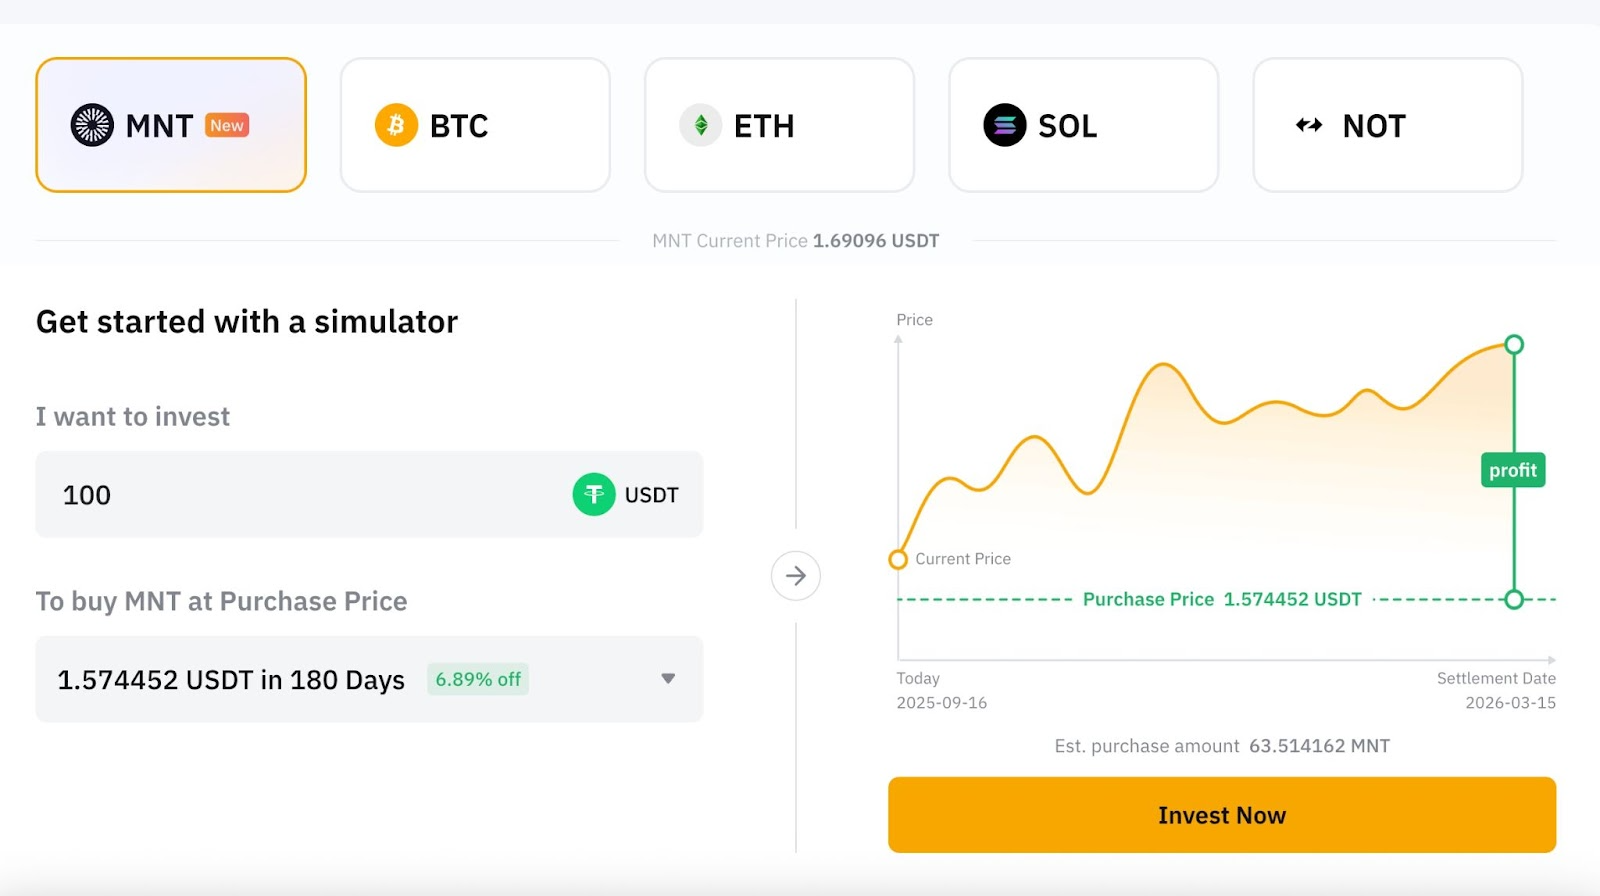This screenshot has width=1600, height=896.
Task: Open the purchase price options dropdown
Action: pyautogui.click(x=668, y=679)
